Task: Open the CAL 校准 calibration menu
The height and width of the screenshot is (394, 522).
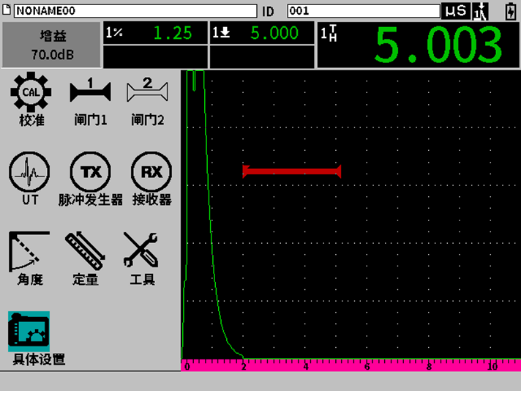Action: click(31, 99)
